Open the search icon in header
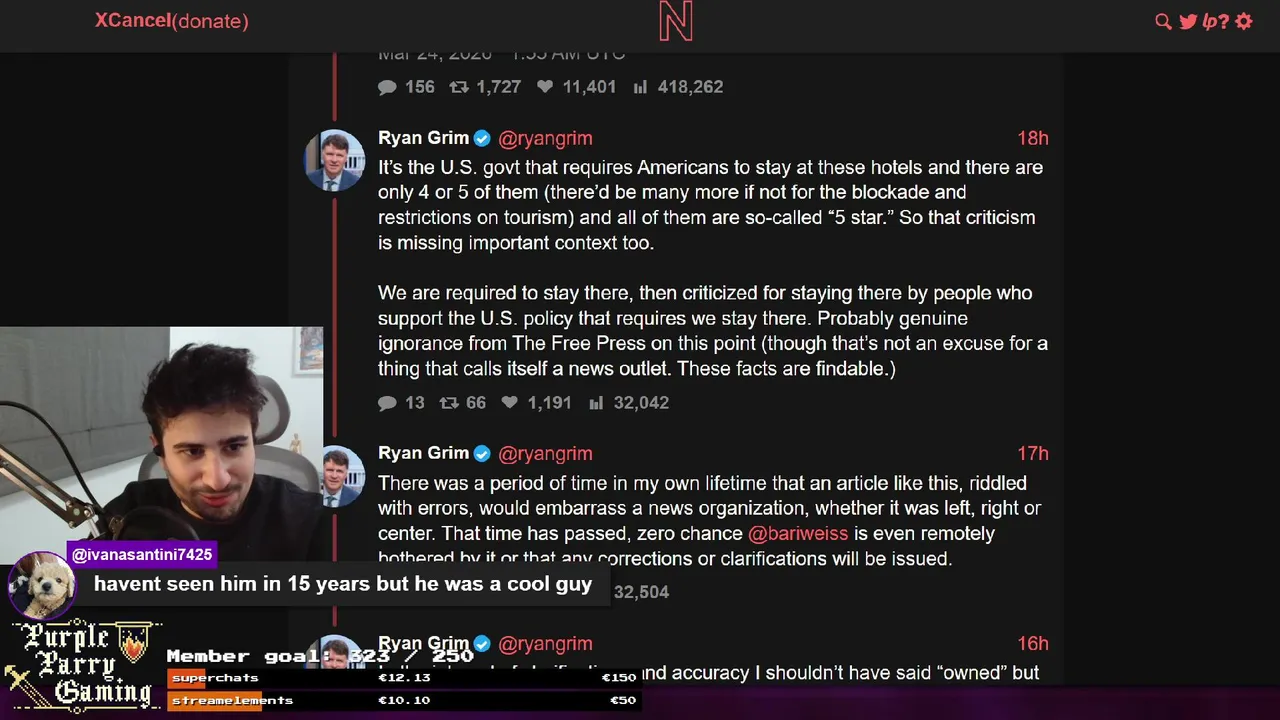Viewport: 1280px width, 720px height. point(1163,21)
